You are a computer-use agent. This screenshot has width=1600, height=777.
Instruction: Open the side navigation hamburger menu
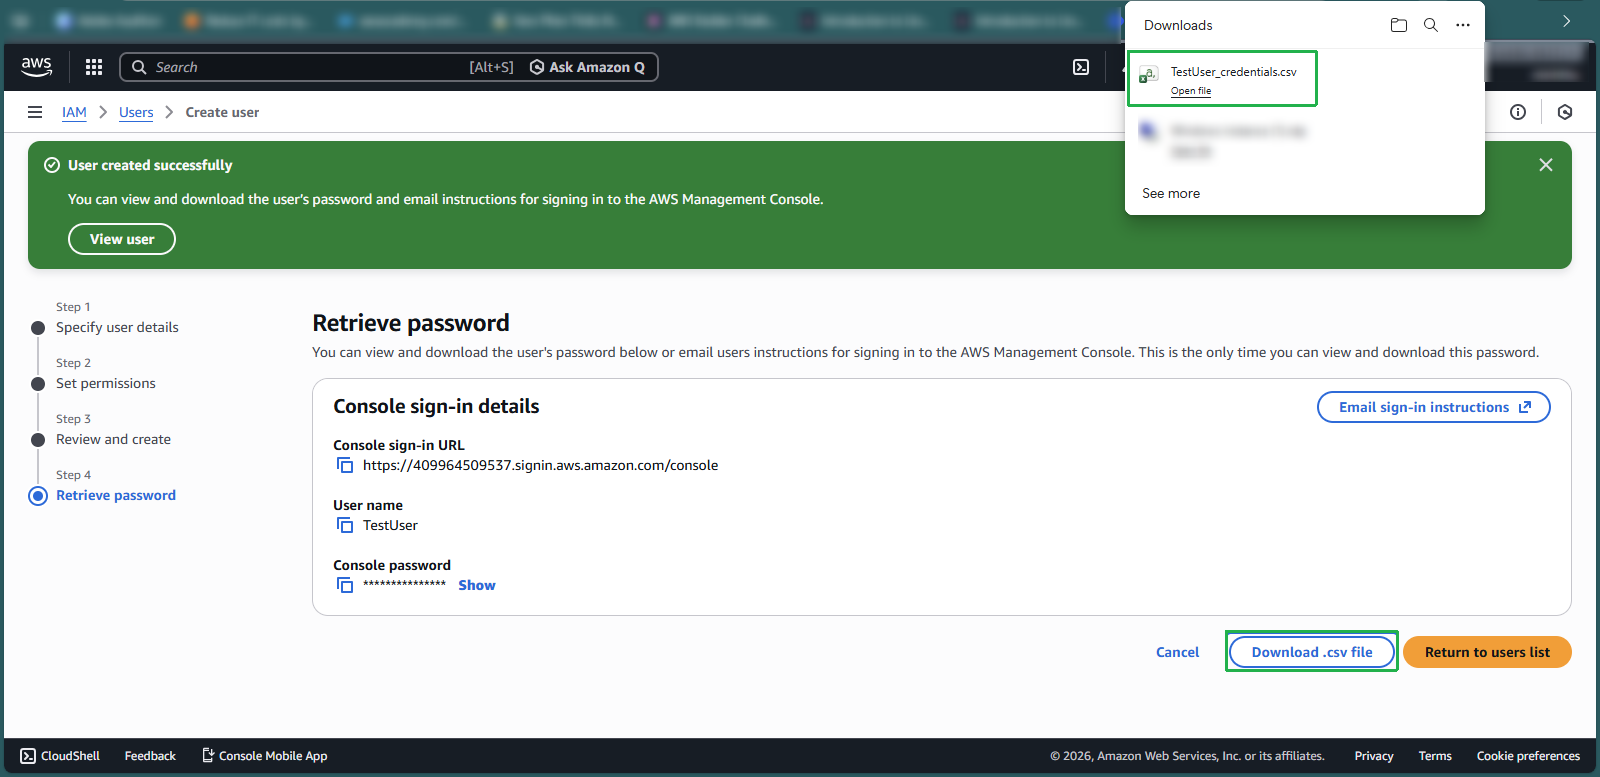click(x=35, y=112)
